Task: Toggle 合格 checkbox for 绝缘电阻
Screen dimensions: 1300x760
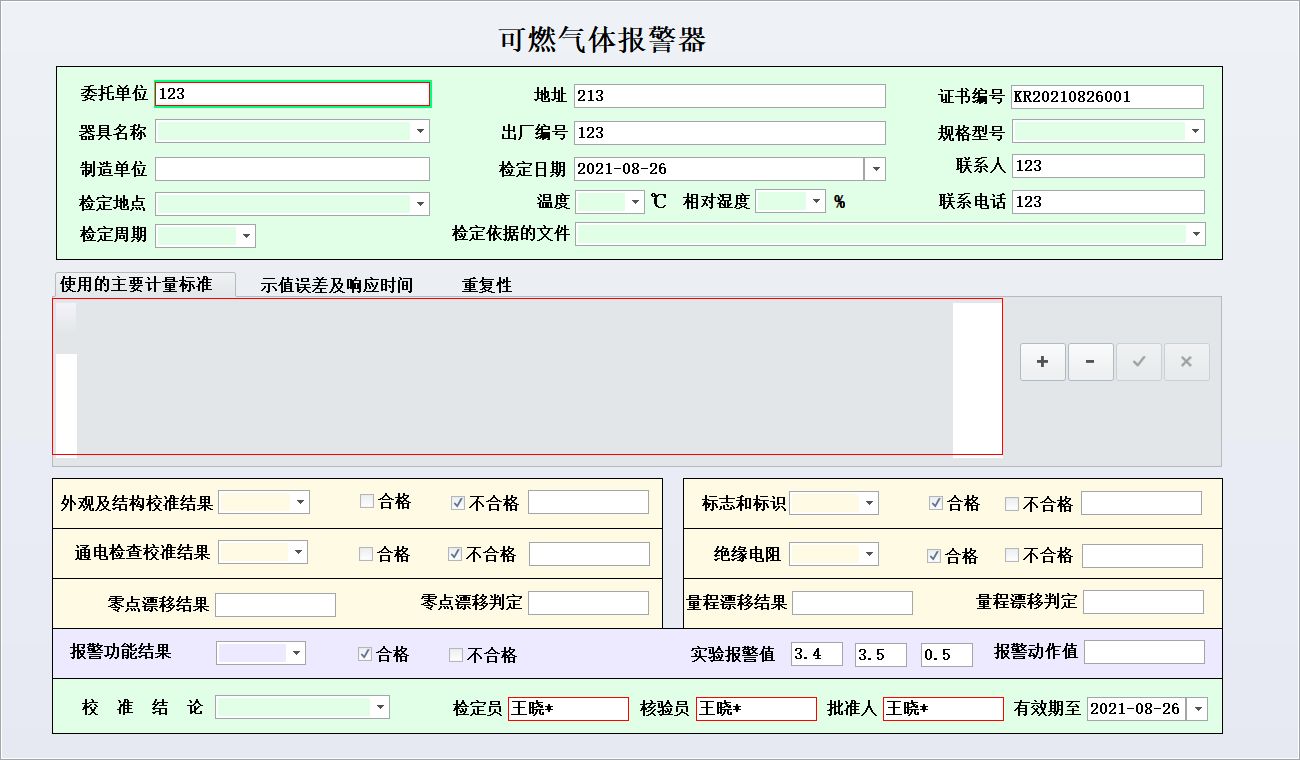Action: click(934, 556)
